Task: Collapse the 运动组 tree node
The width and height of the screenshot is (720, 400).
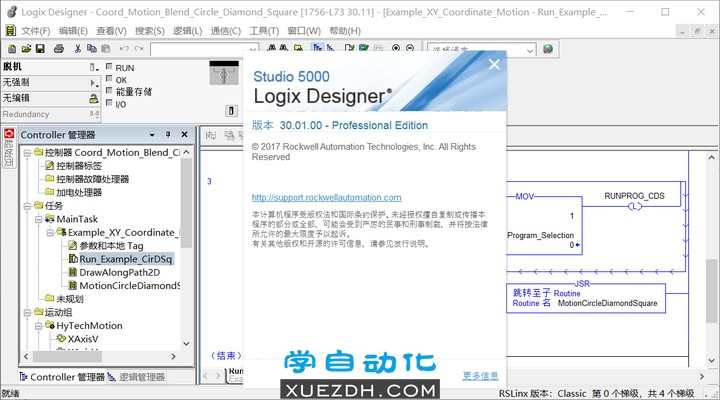Action: point(27,312)
